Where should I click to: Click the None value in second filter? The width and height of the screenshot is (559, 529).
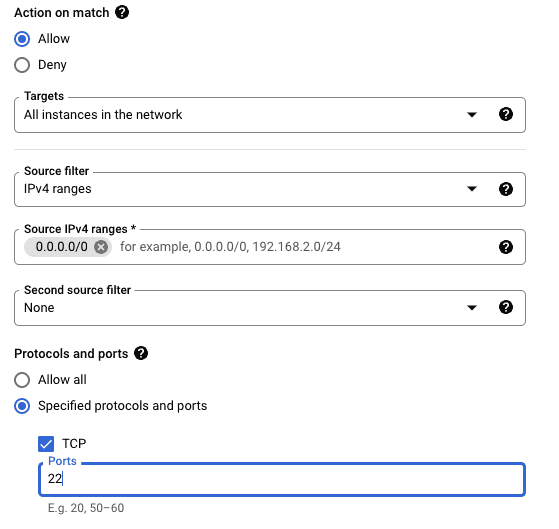[39, 308]
